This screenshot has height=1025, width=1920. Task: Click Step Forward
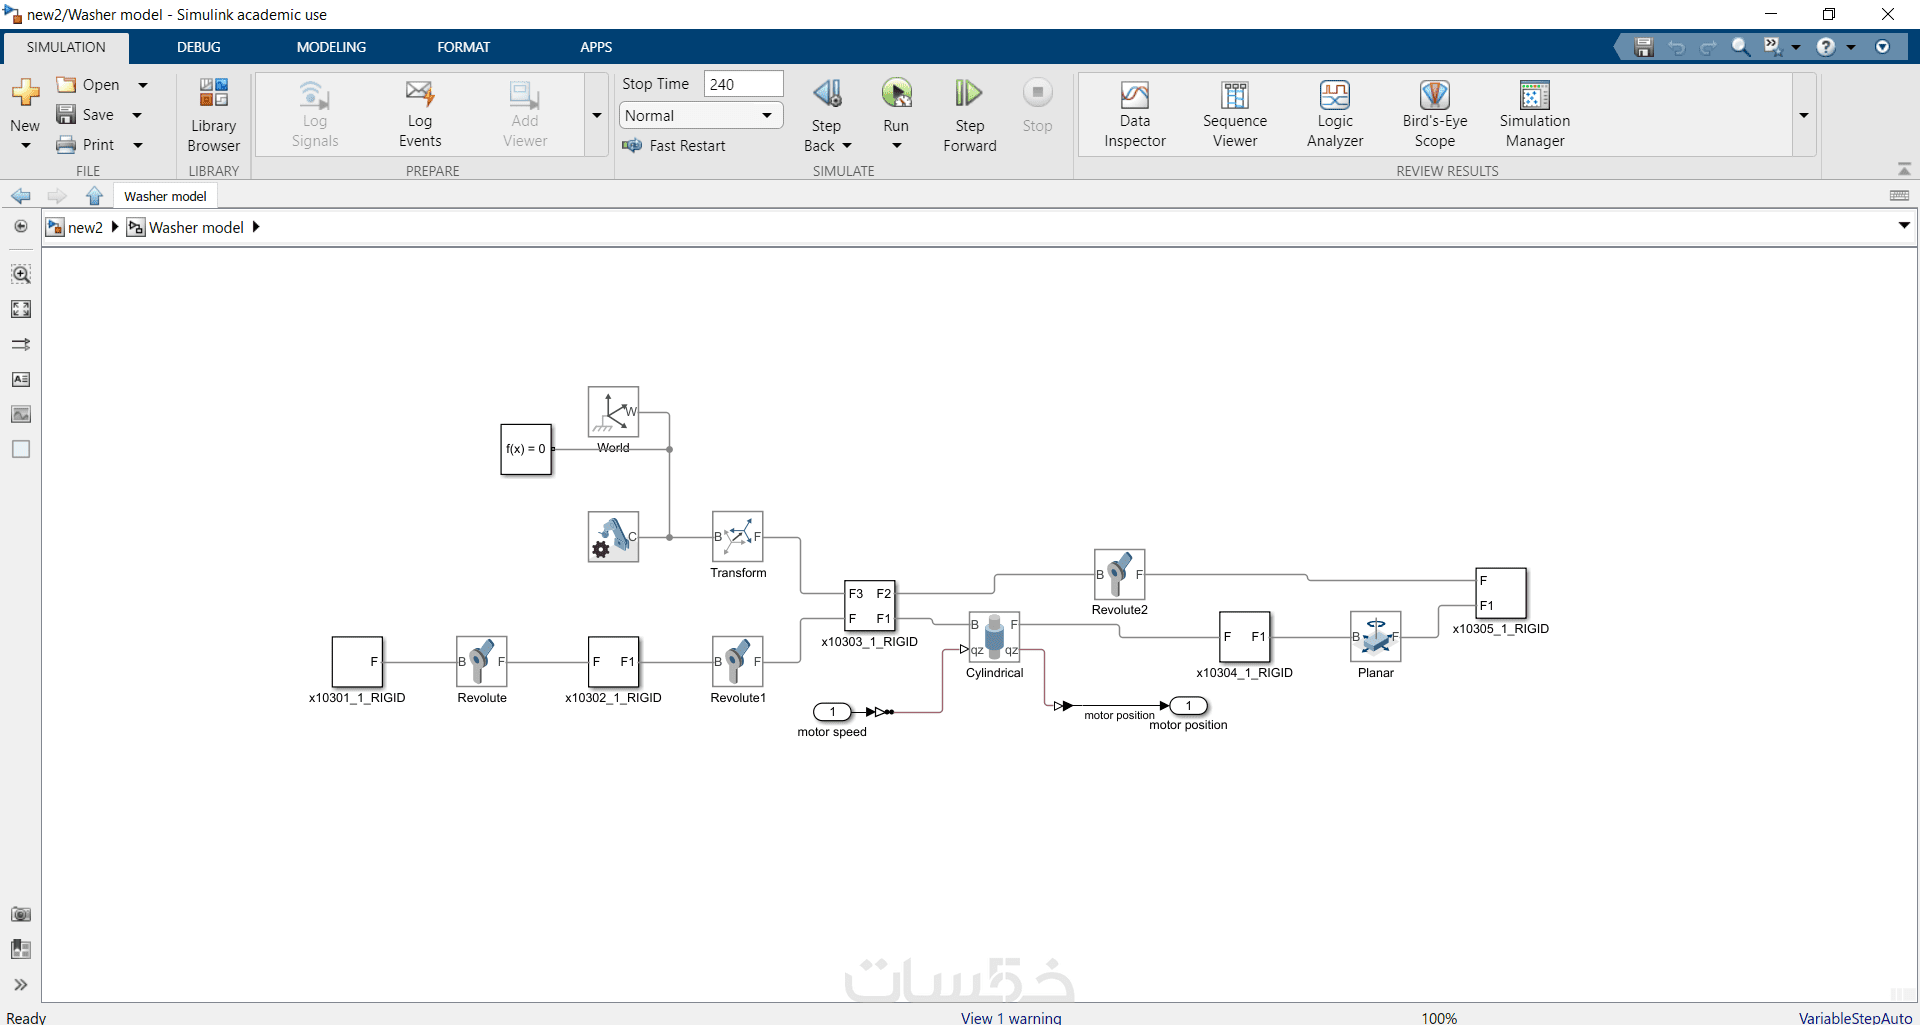(x=969, y=114)
